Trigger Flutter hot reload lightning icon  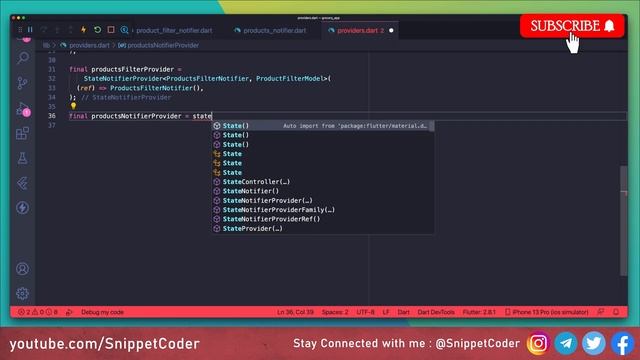coord(83,30)
